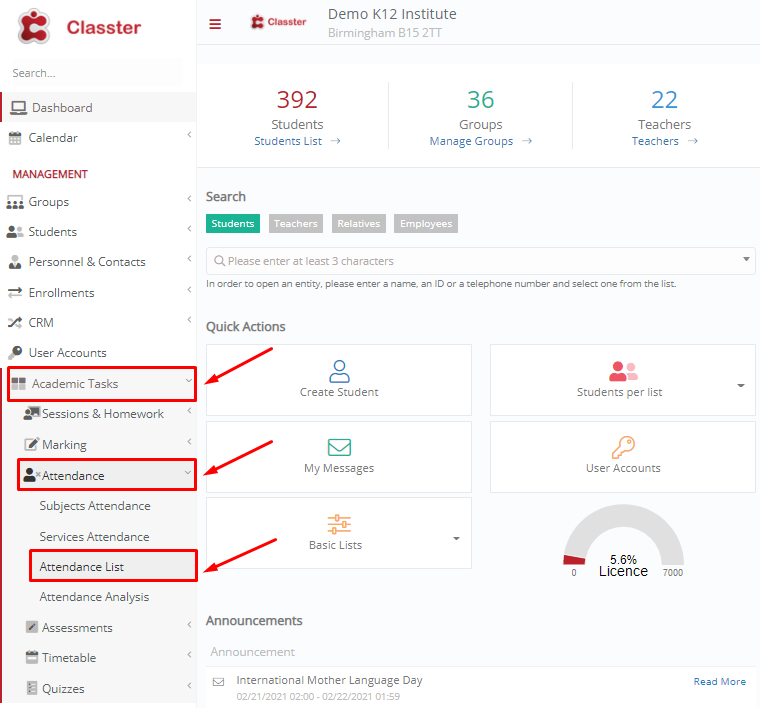Expand the Enrollments chevron
Image resolution: width=760 pixels, height=708 pixels.
189,290
